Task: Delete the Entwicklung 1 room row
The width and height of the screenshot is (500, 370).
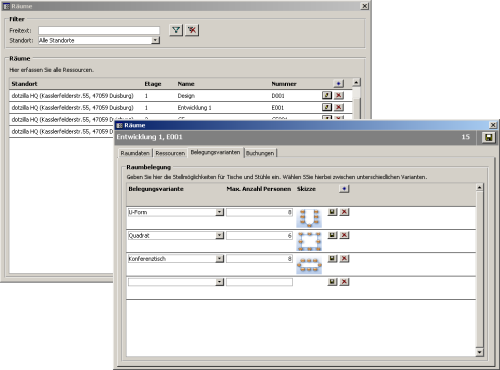Action: 339,107
